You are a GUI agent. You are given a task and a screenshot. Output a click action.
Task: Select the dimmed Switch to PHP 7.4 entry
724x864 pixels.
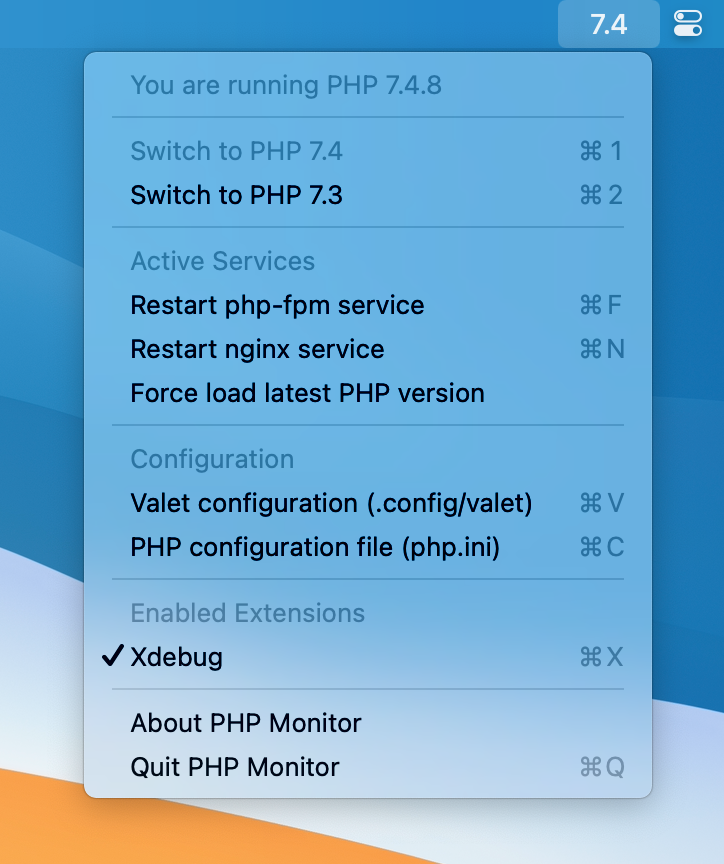[368, 151]
